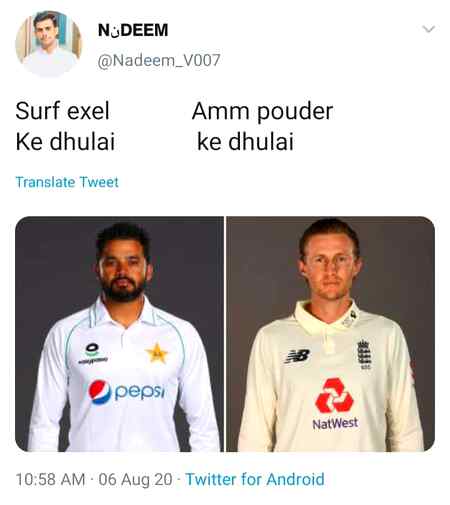Click the Pepsi logo on white jersey
The height and width of the screenshot is (505, 450).
coord(127,392)
